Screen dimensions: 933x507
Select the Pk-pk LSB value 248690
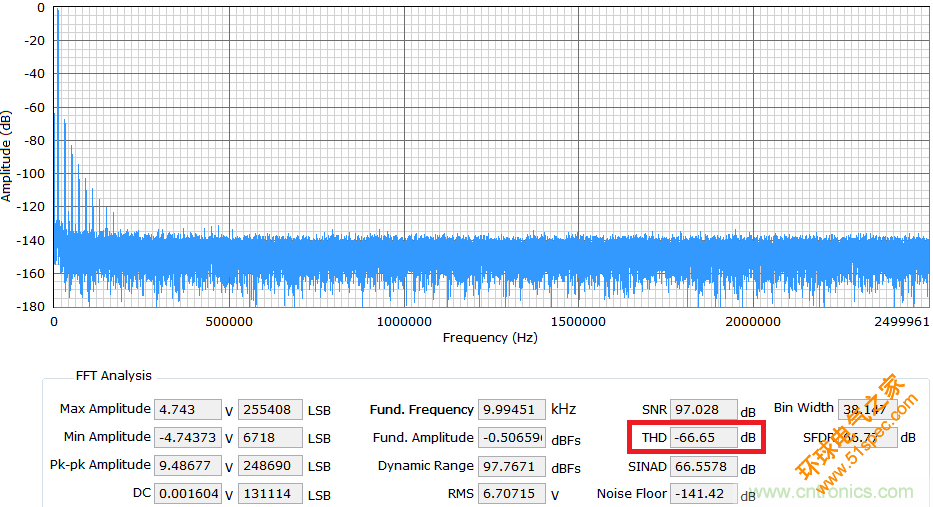[x=270, y=465]
